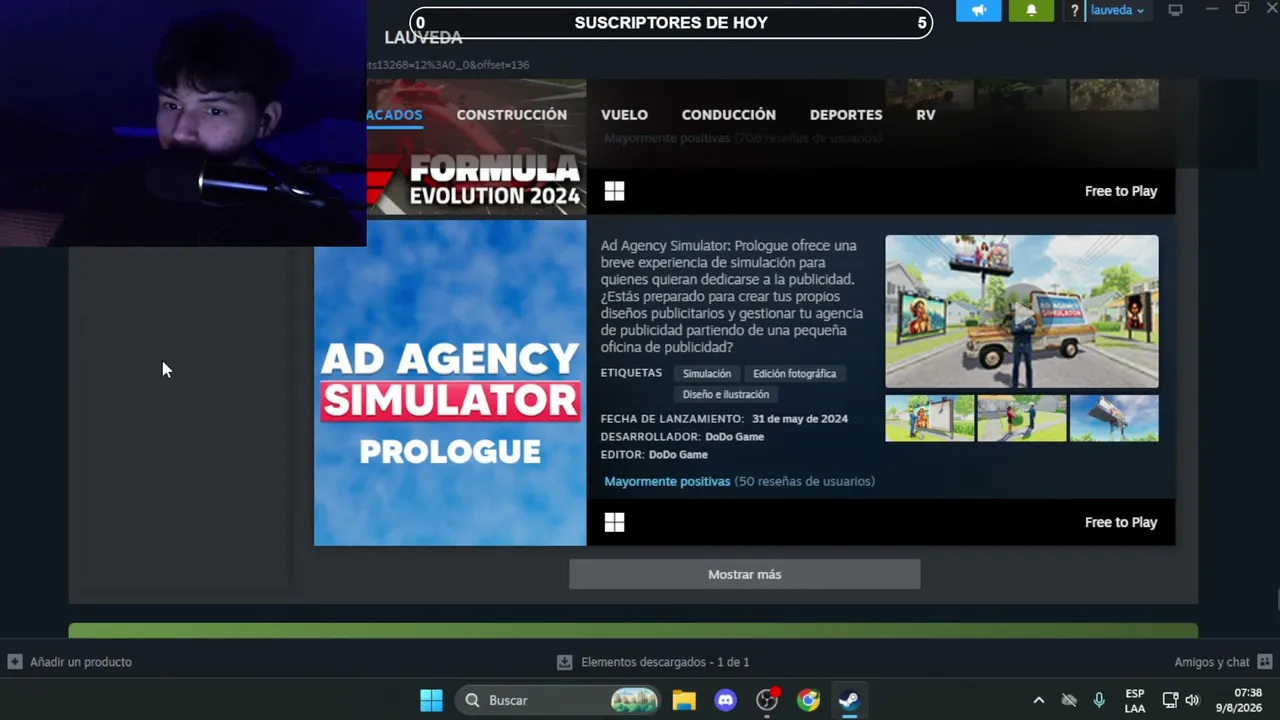
Task: Load more games with Mostrar más
Action: (x=745, y=575)
